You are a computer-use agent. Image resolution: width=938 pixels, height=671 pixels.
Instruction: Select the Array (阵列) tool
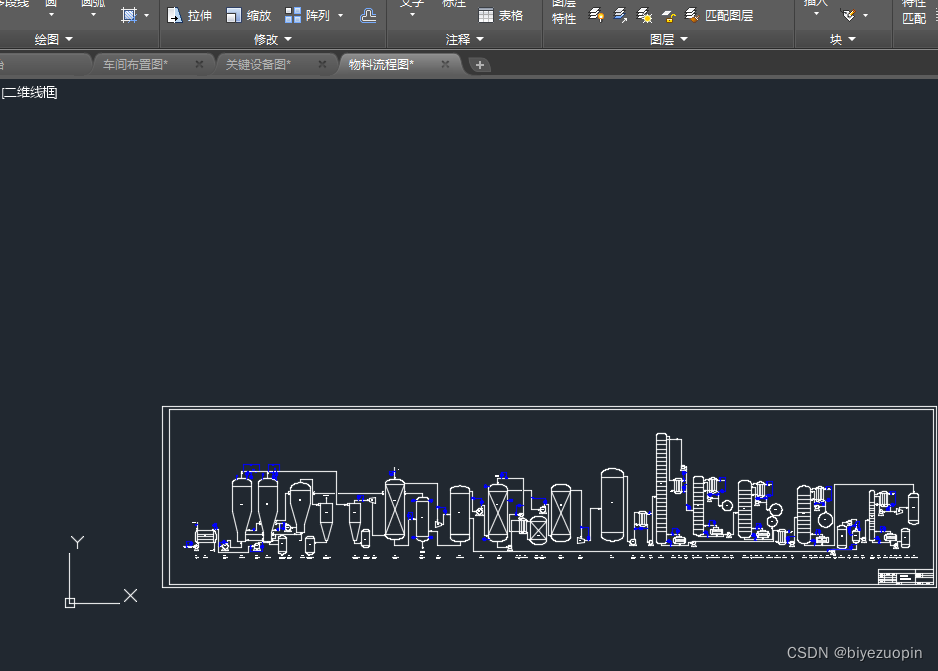307,16
